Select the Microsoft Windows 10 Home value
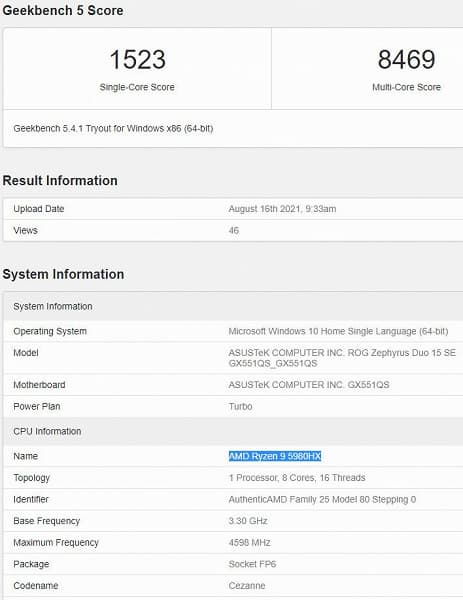This screenshot has height=600, width=463. [338, 331]
